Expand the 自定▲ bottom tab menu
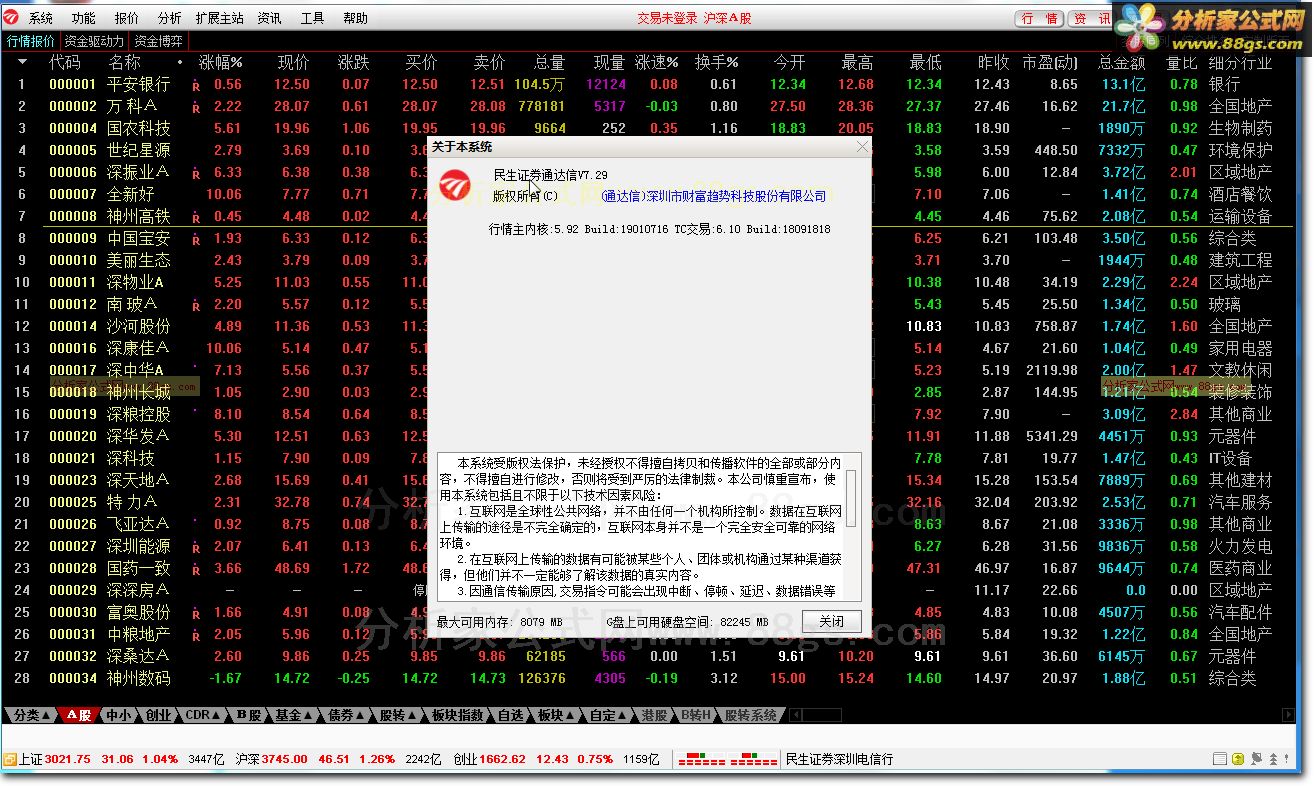This screenshot has width=1314, height=786. pyautogui.click(x=608, y=716)
